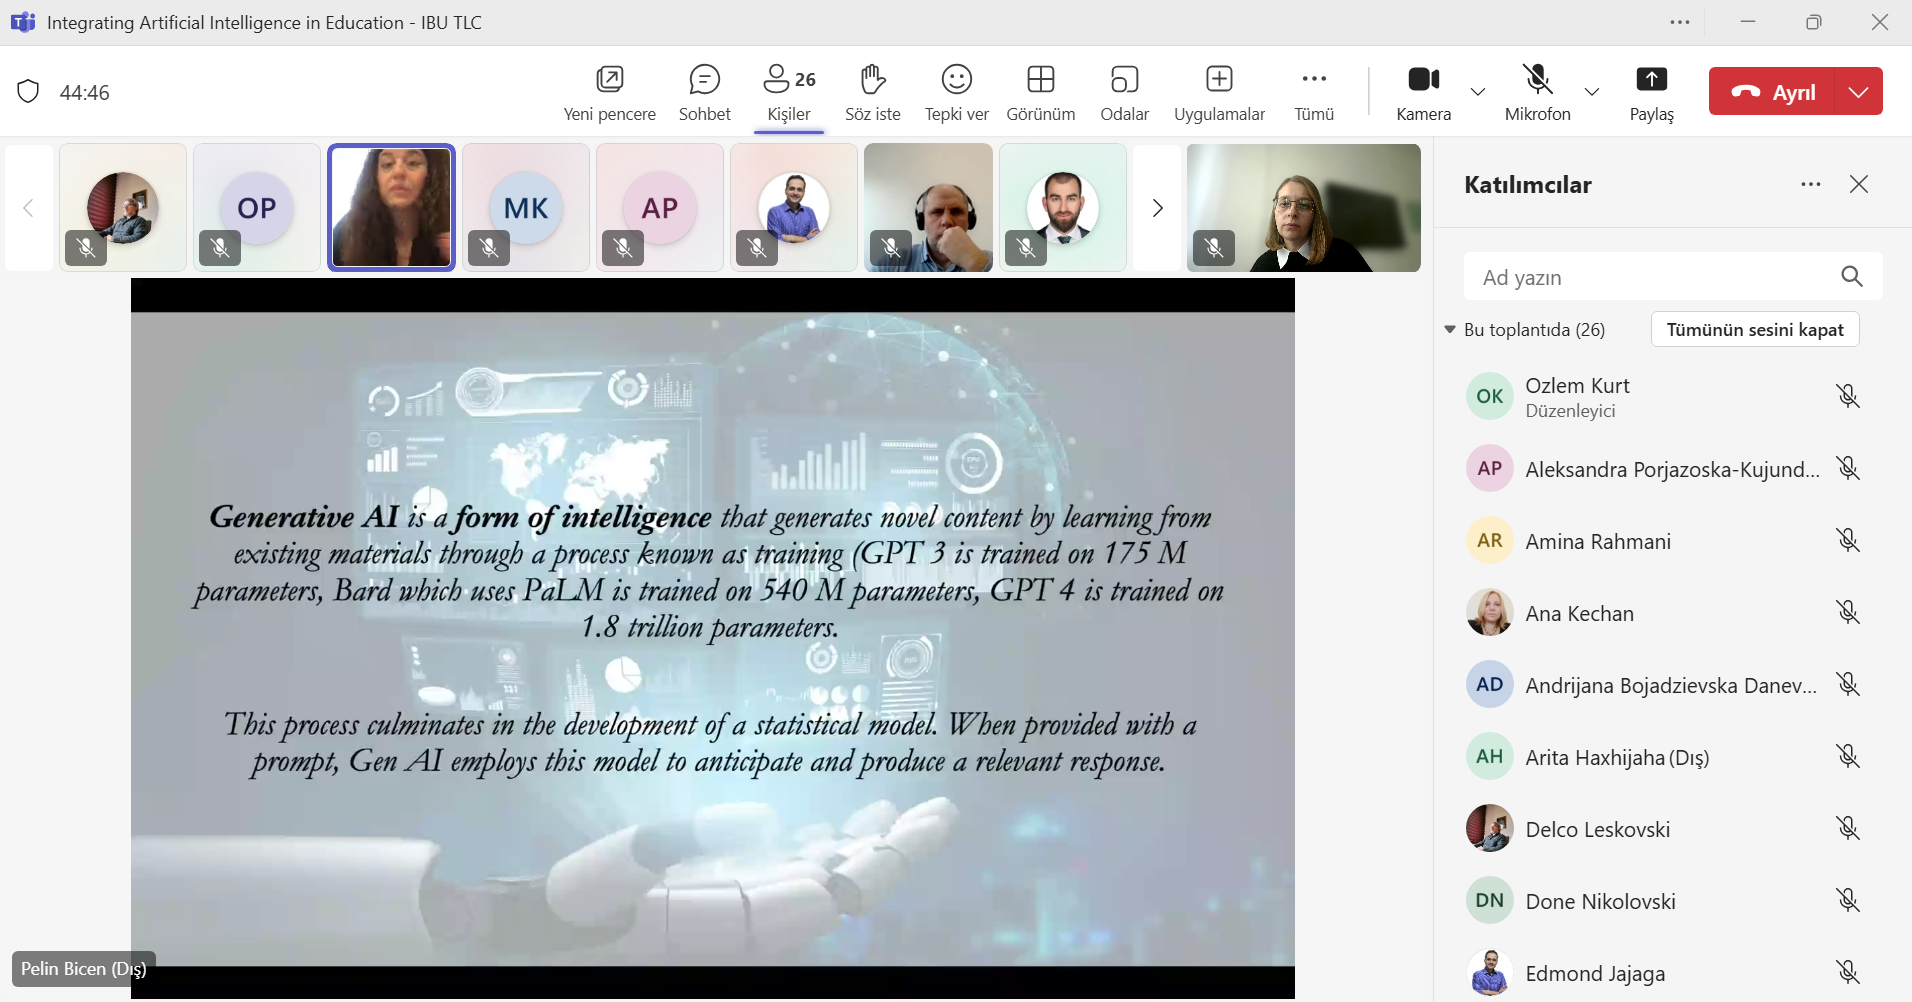Show previous participant thumbnails
This screenshot has width=1912, height=1002.
click(28, 208)
